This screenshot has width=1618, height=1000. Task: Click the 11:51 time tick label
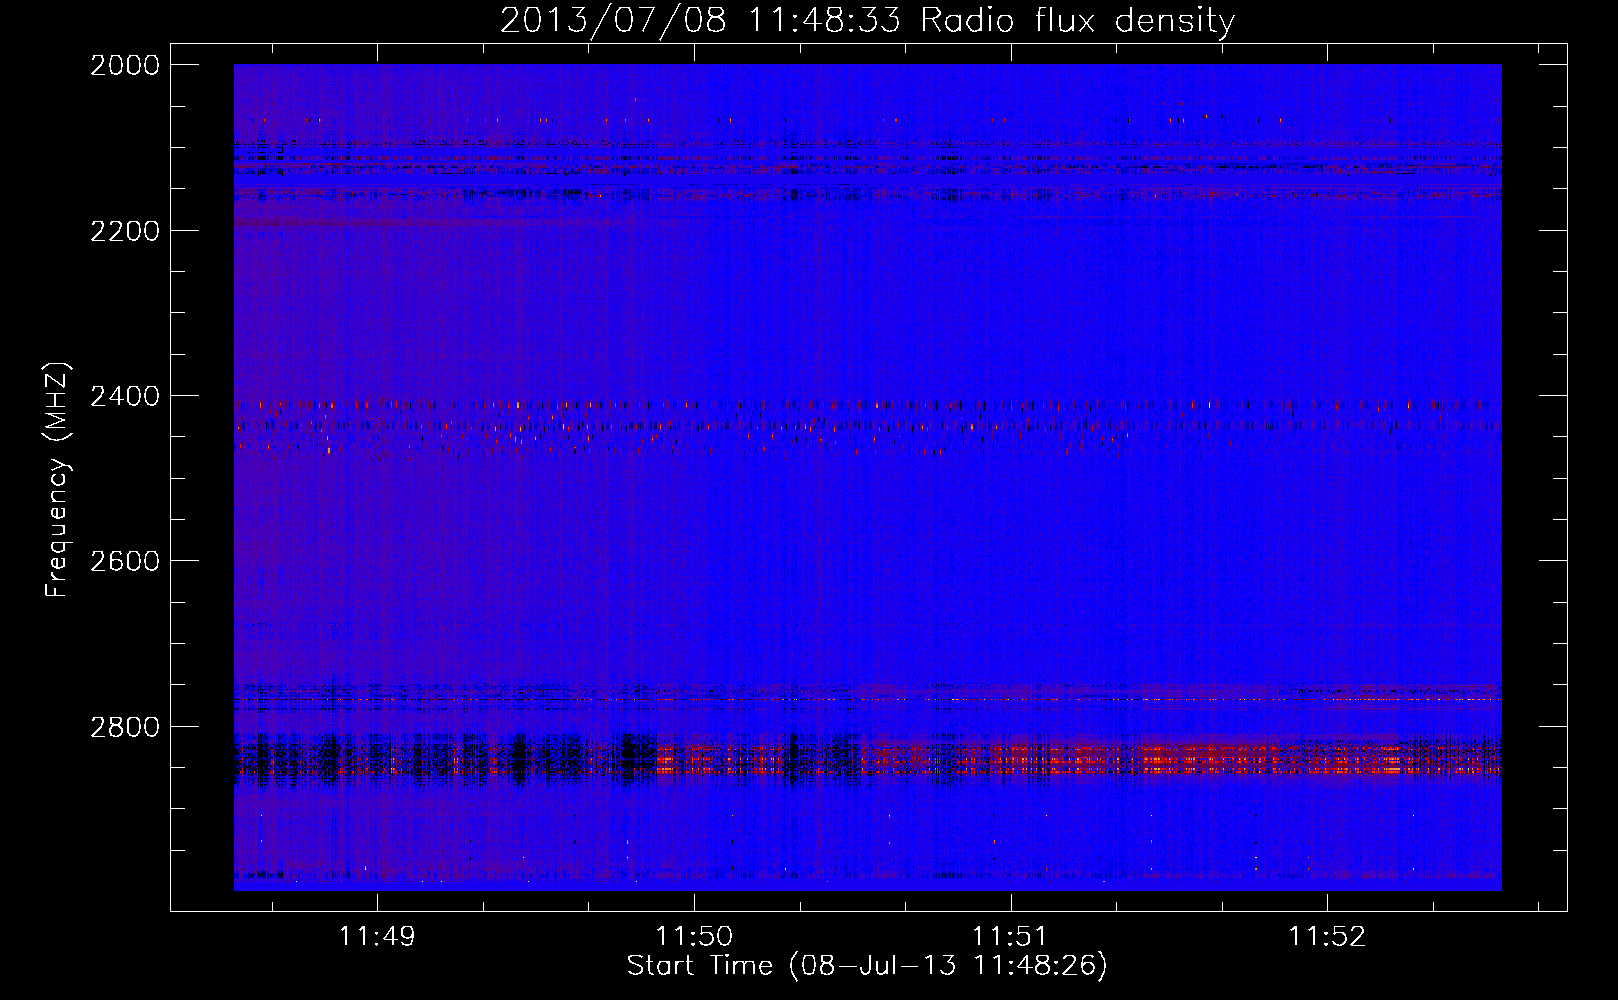(x=1010, y=937)
